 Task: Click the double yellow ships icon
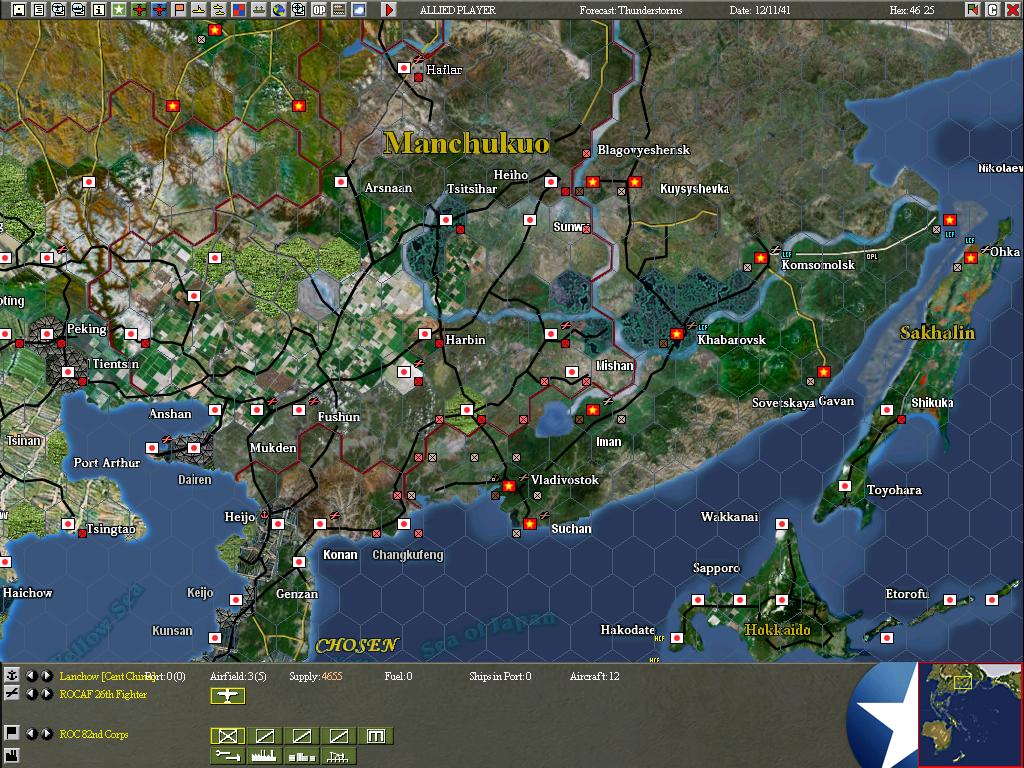click(219, 10)
